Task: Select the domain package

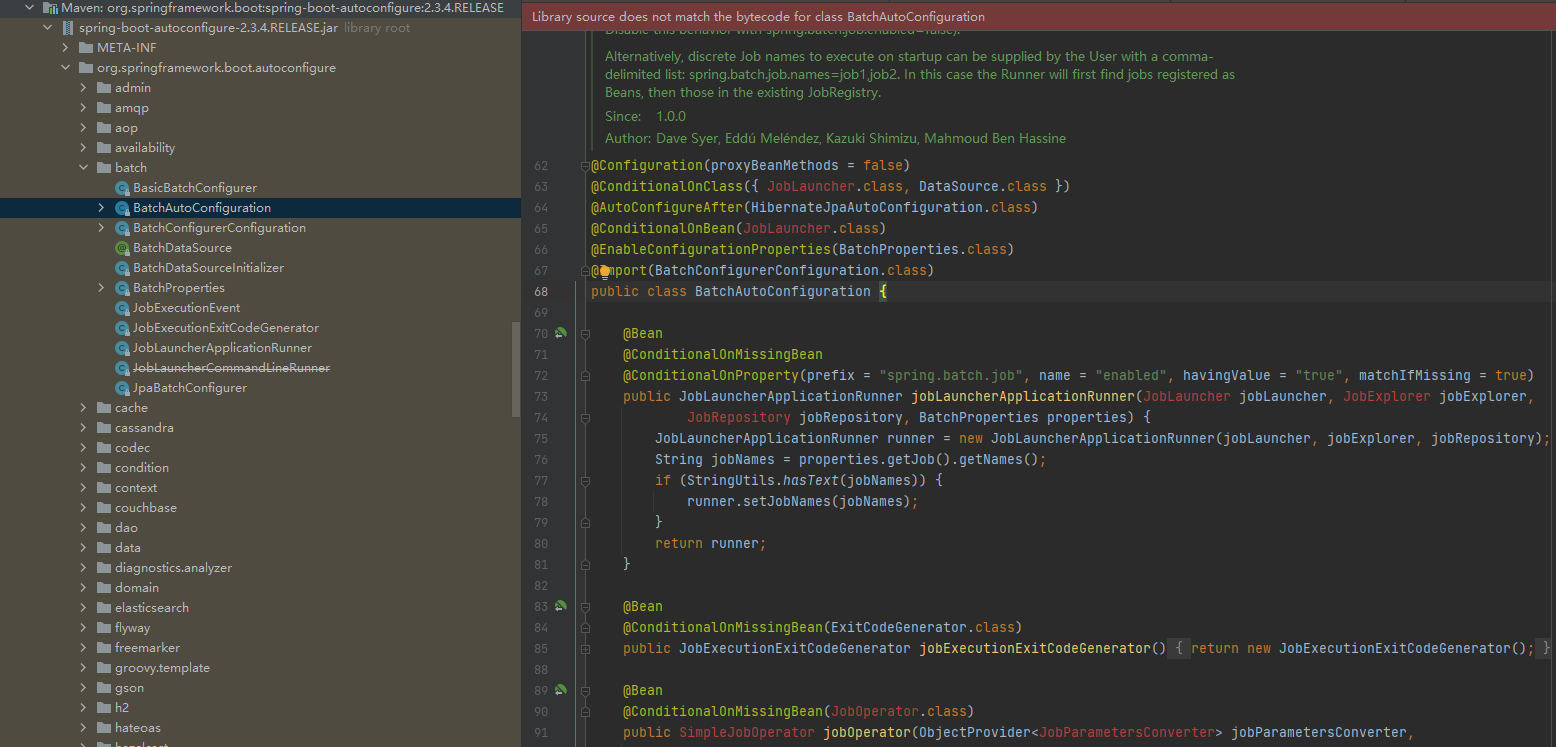Action: click(137, 588)
